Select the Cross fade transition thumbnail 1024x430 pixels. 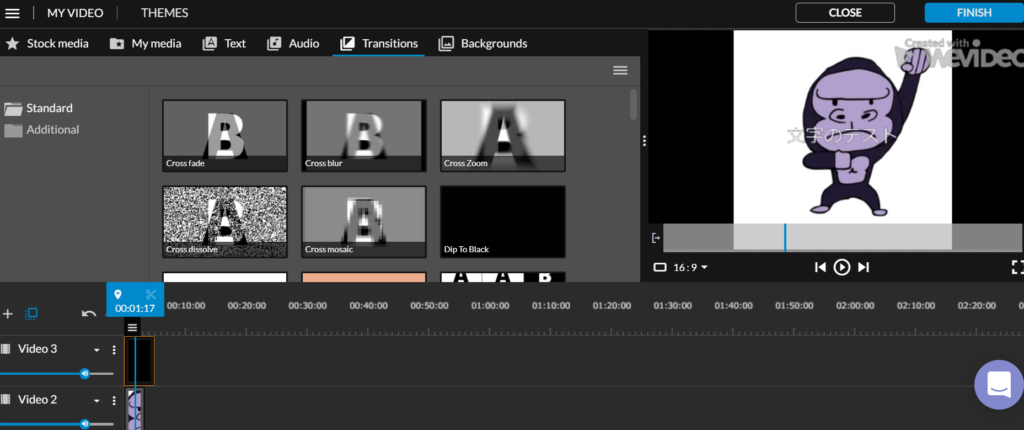pyautogui.click(x=225, y=135)
